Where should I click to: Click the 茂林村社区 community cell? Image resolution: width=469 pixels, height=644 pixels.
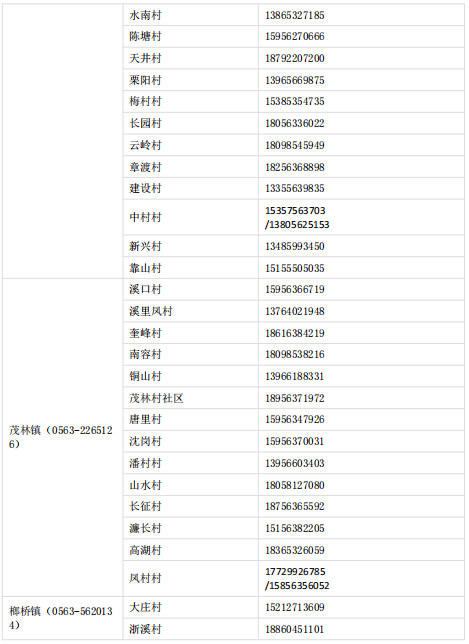tap(191, 398)
